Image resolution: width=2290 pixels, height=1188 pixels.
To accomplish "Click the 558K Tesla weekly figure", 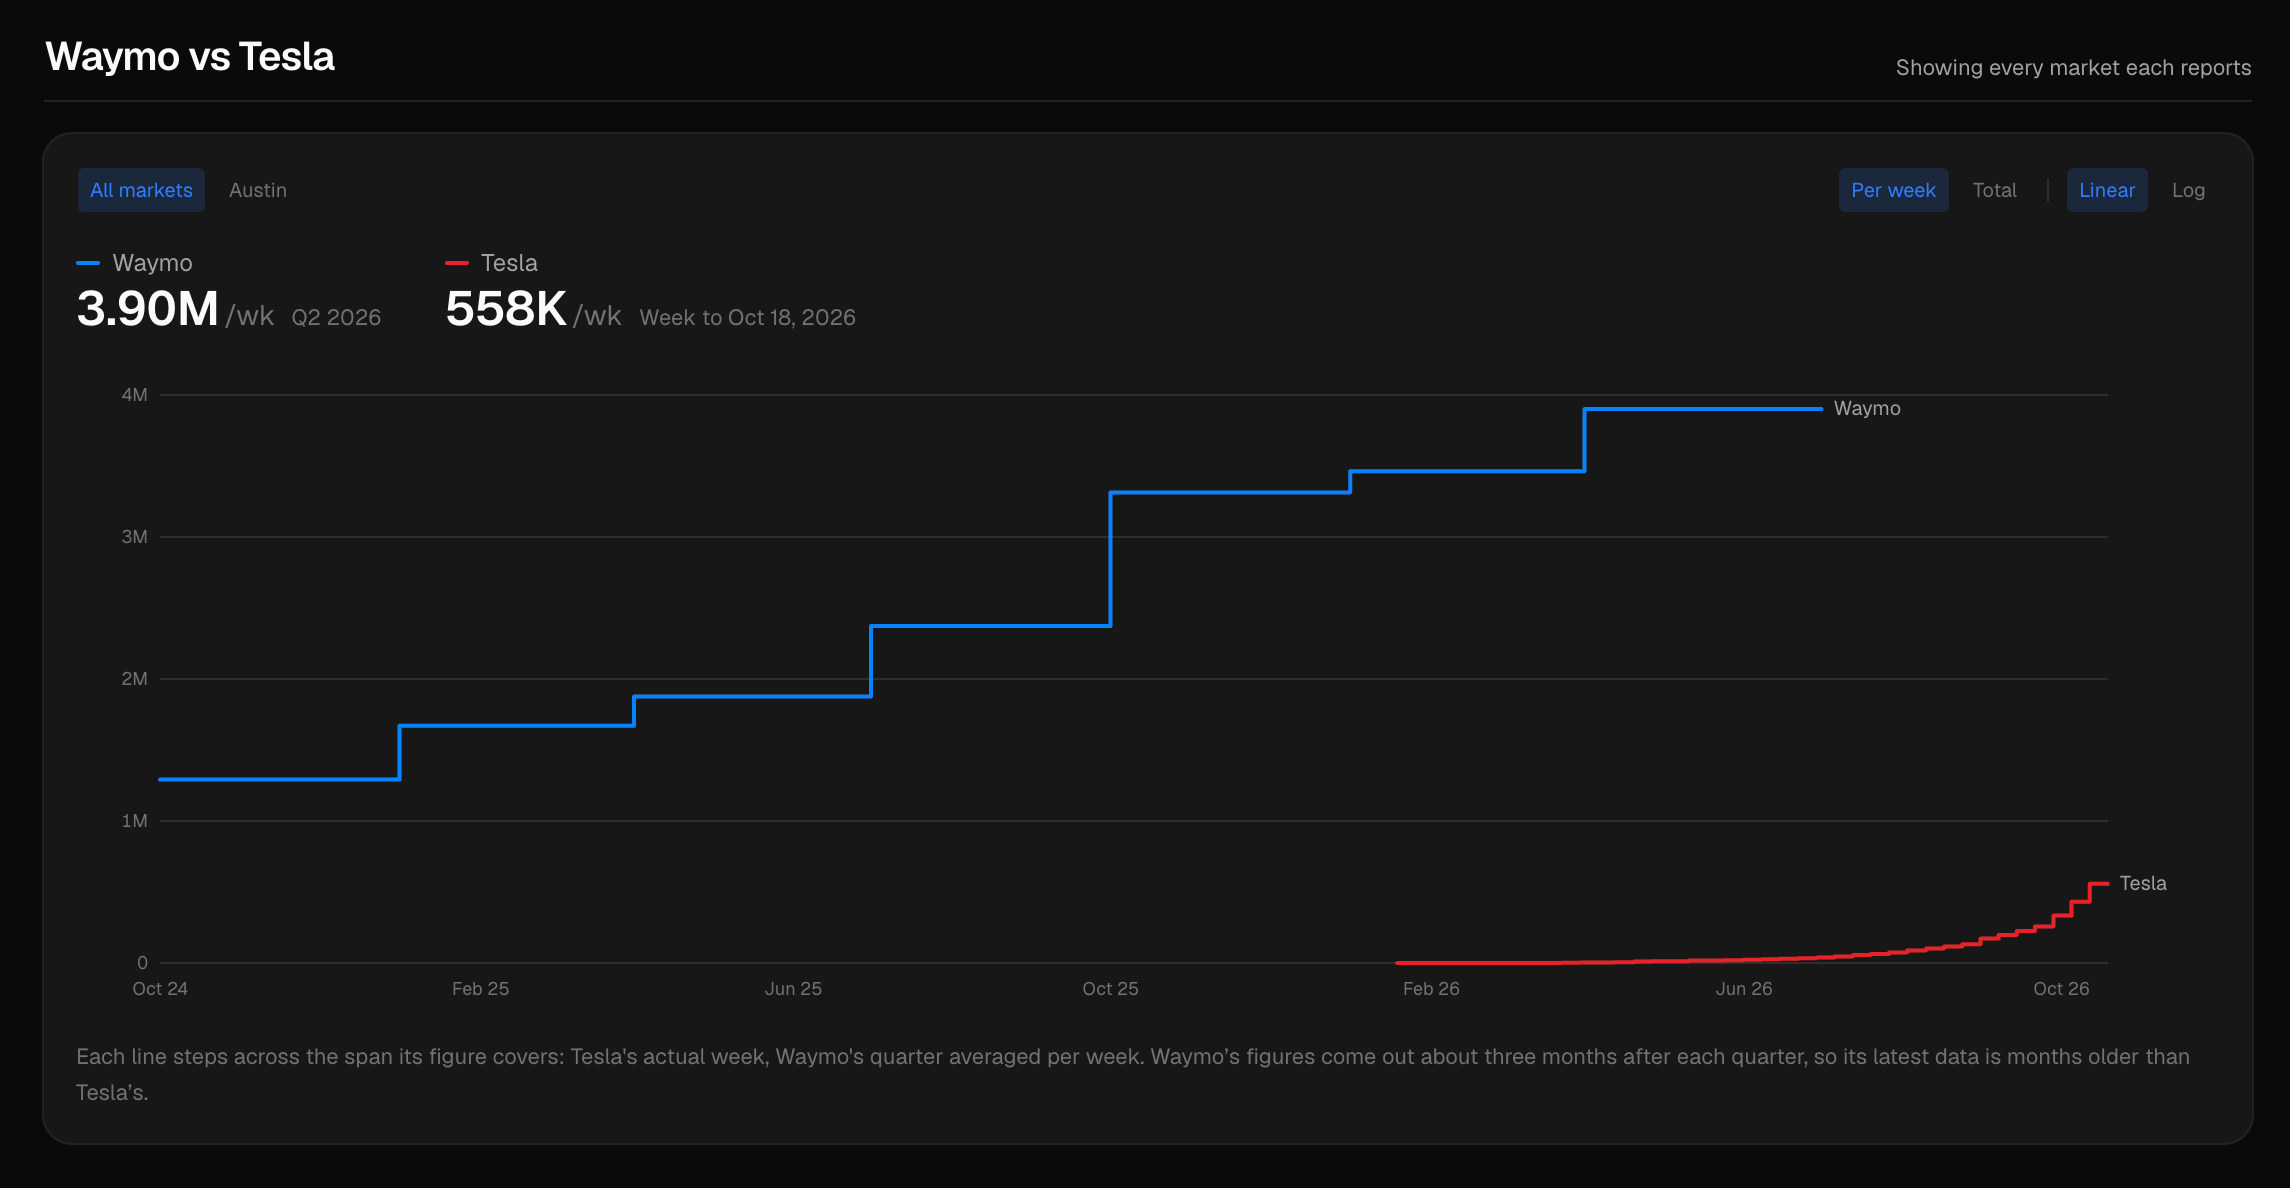I will pyautogui.click(x=506, y=309).
